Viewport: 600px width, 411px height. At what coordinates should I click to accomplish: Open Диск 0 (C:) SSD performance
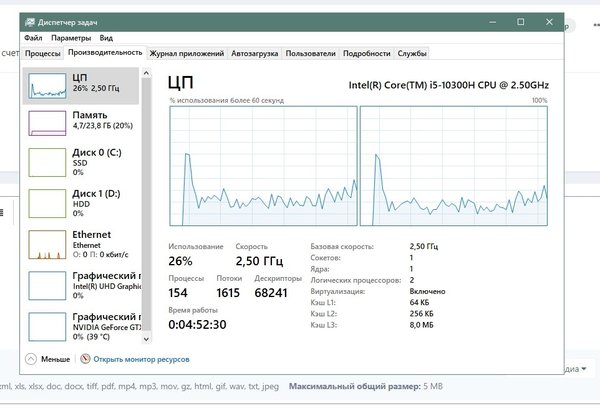tap(46, 162)
